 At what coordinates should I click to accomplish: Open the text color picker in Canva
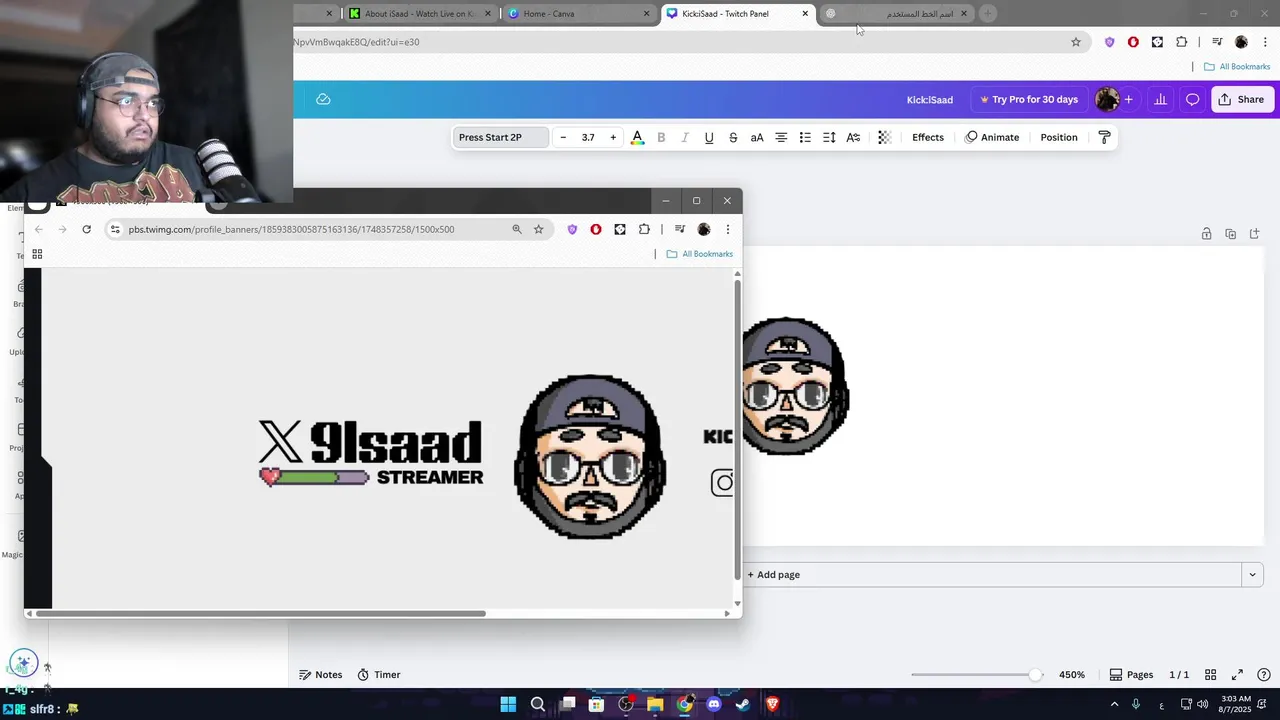pos(637,137)
